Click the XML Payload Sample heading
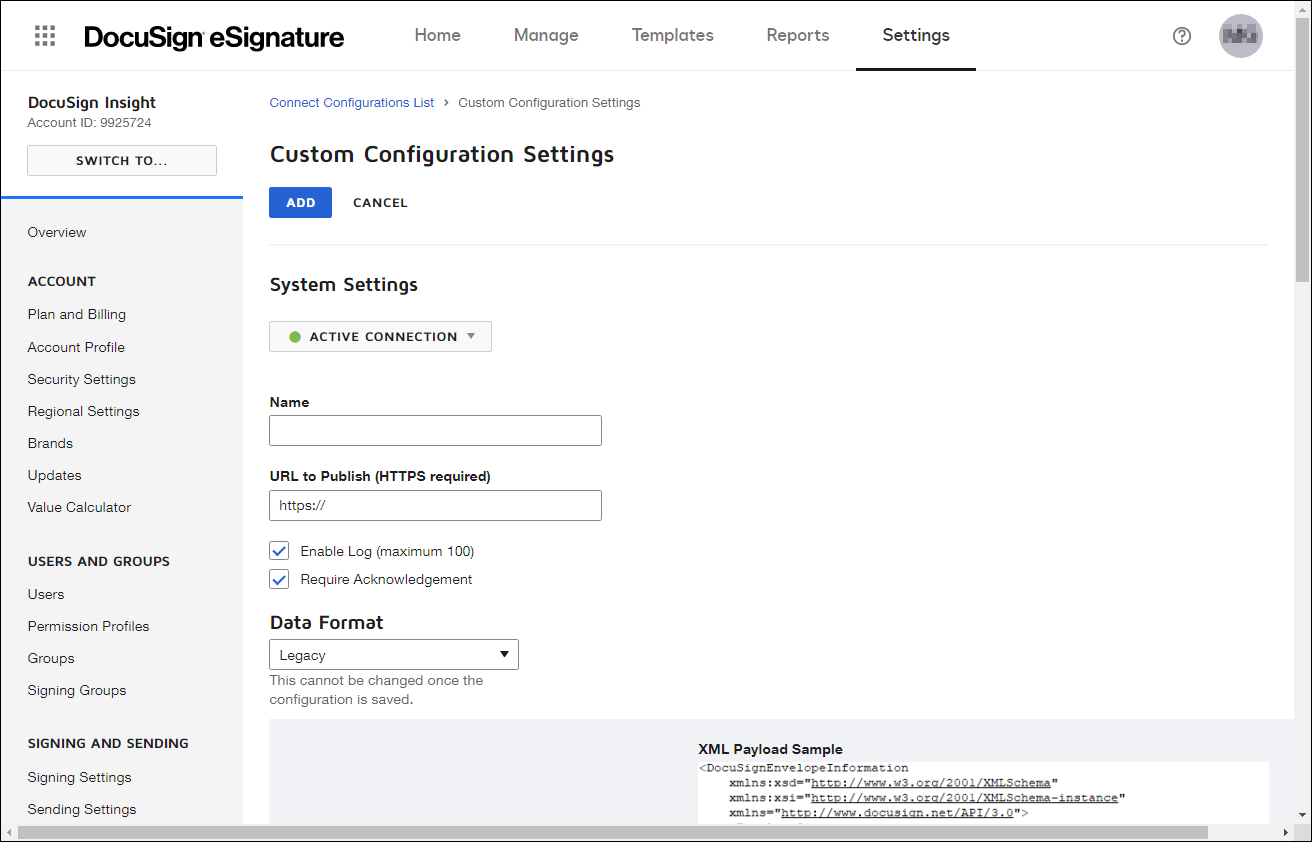The width and height of the screenshot is (1312, 842). tap(770, 749)
